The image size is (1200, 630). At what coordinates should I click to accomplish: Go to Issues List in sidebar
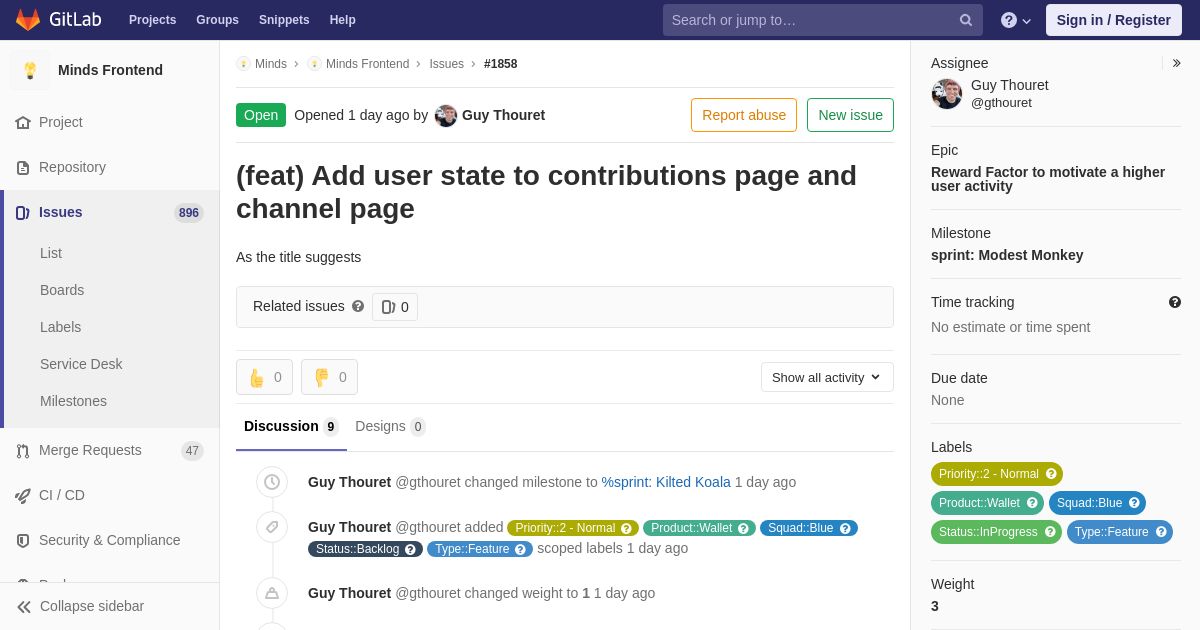(x=51, y=253)
